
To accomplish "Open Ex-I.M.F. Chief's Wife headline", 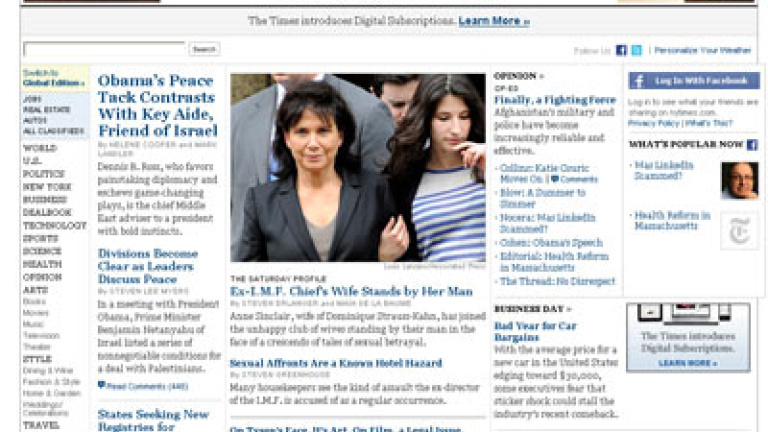I will click(x=351, y=291).
